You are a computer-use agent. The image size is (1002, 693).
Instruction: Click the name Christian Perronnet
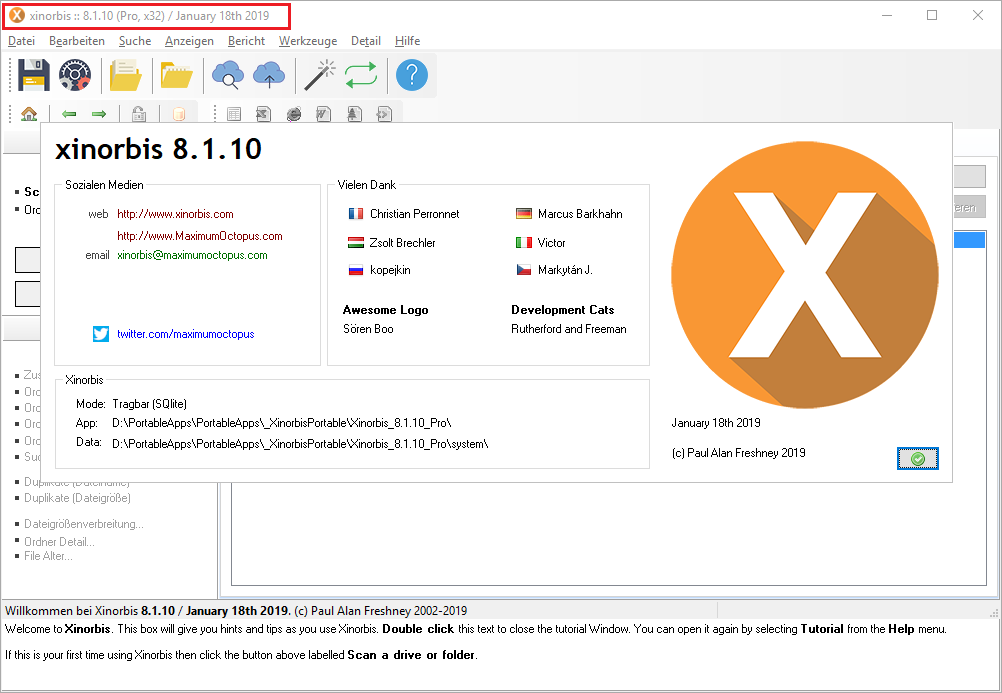pyautogui.click(x=414, y=214)
